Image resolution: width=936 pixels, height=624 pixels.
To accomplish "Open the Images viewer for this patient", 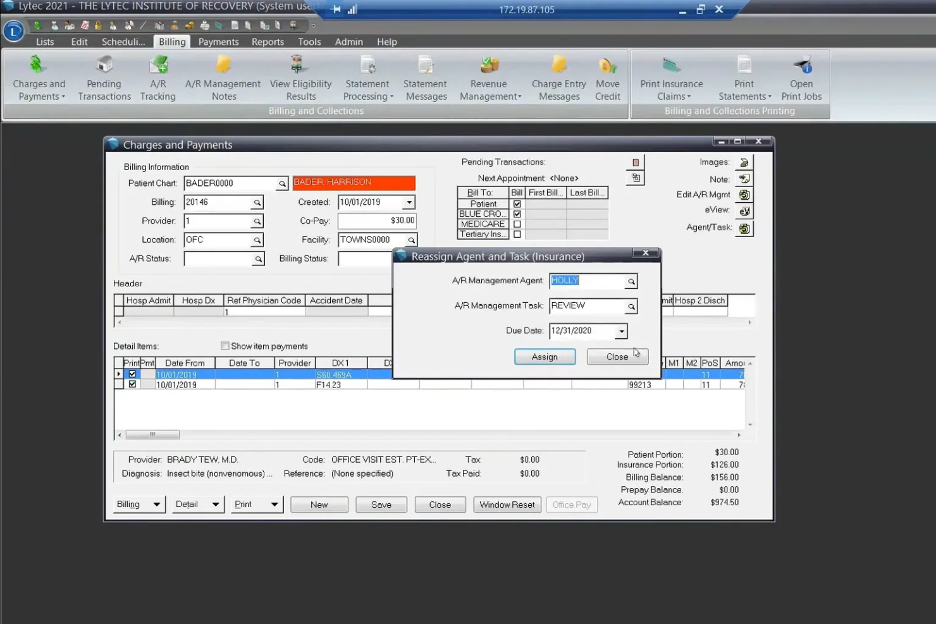I will pos(743,161).
